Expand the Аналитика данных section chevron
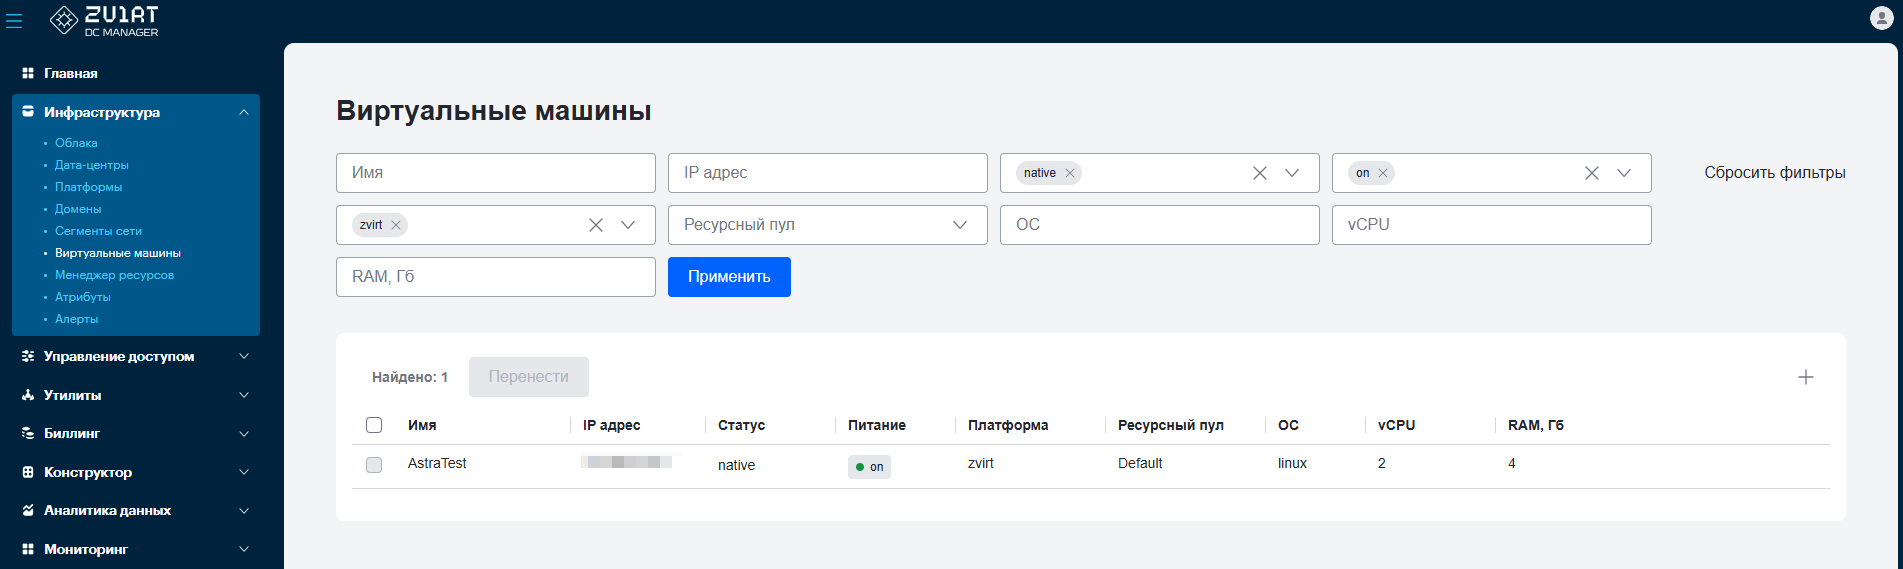Image resolution: width=1903 pixels, height=569 pixels. [244, 510]
